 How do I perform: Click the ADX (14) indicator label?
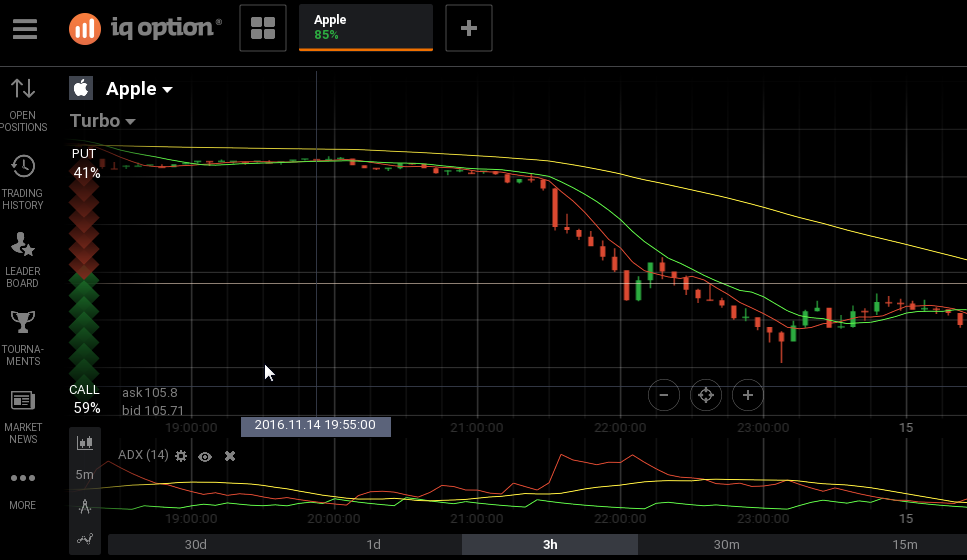143,455
